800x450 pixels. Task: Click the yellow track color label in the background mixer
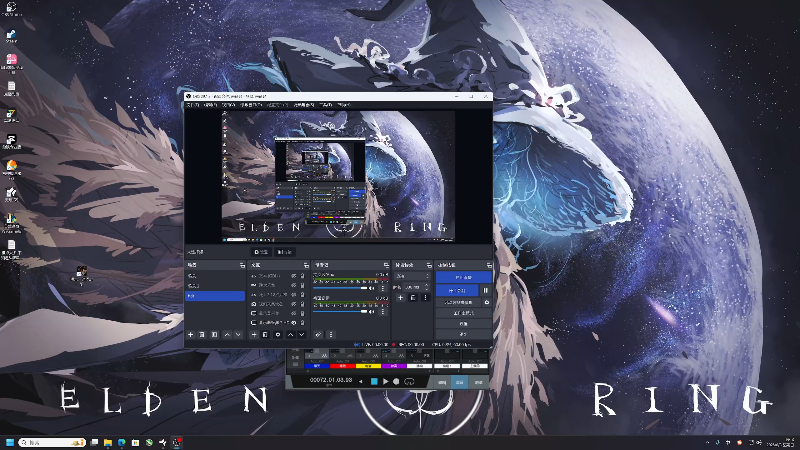point(368,366)
